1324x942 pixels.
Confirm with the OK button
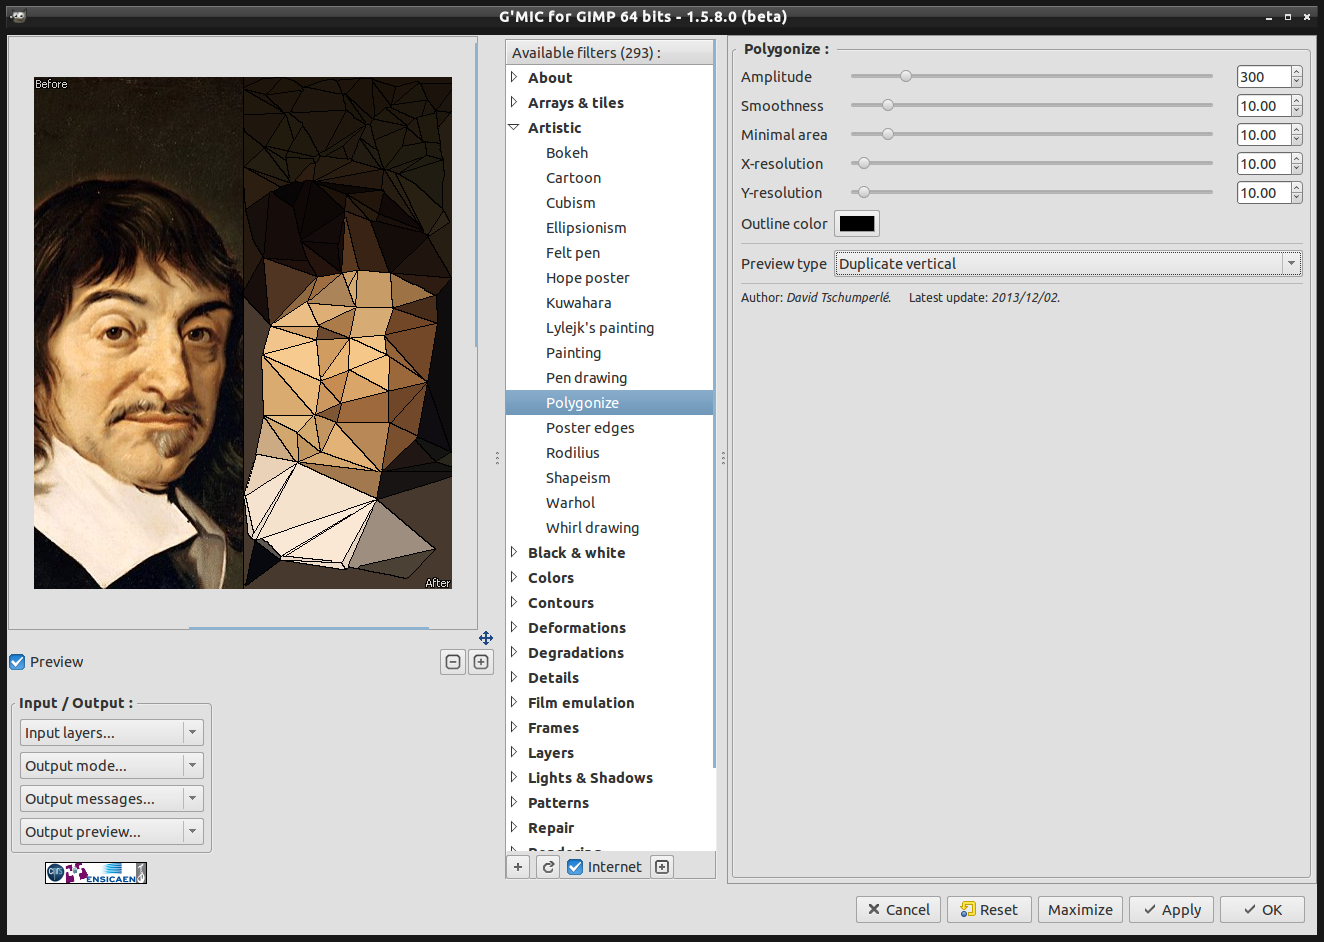click(1262, 909)
